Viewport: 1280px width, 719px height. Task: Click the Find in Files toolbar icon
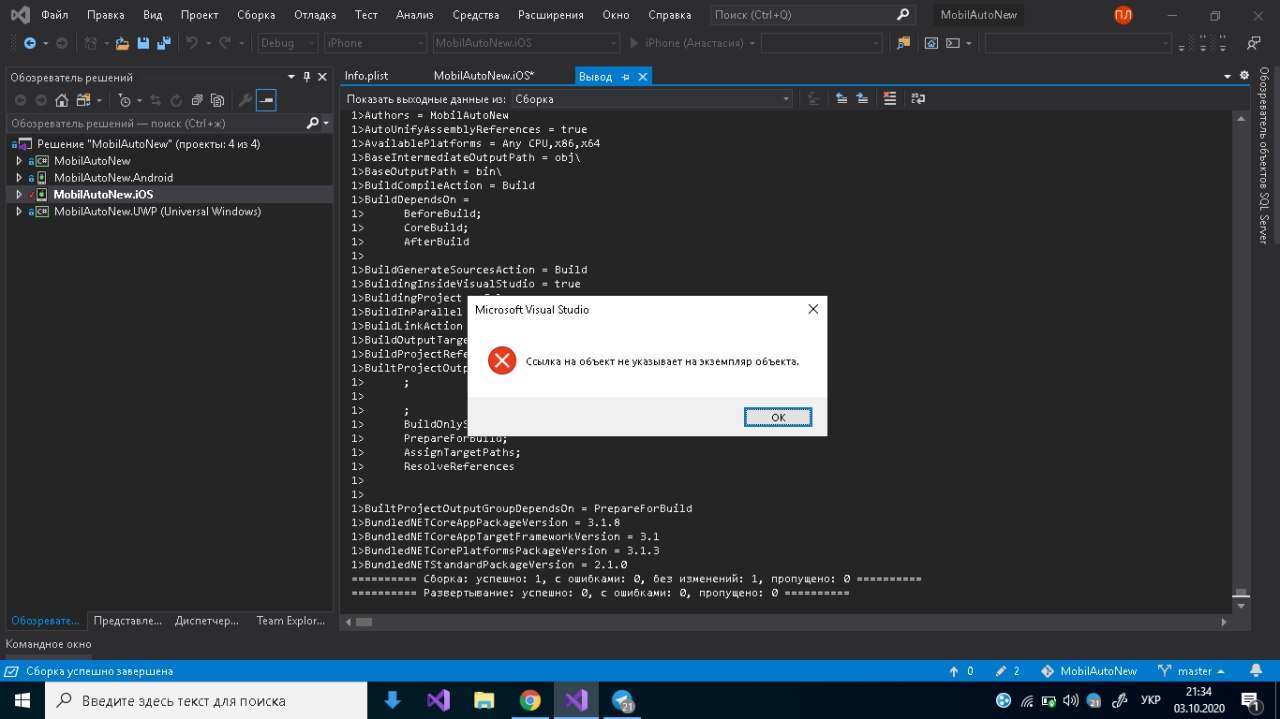(904, 43)
